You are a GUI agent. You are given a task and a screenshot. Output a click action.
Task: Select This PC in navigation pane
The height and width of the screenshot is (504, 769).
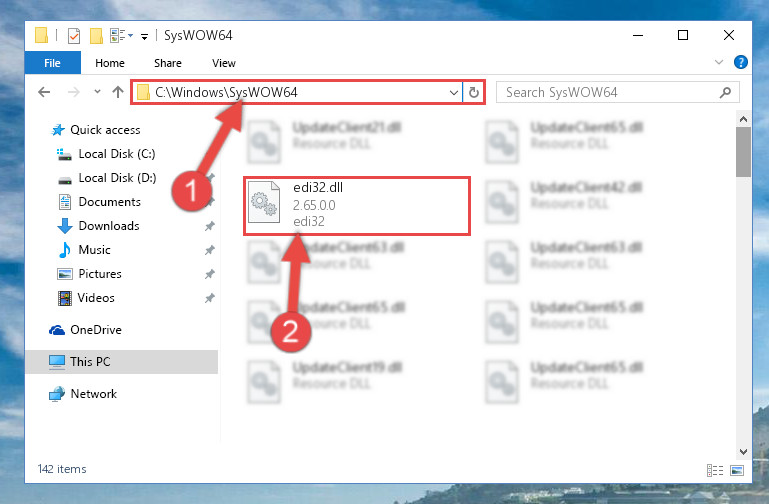(x=122, y=361)
